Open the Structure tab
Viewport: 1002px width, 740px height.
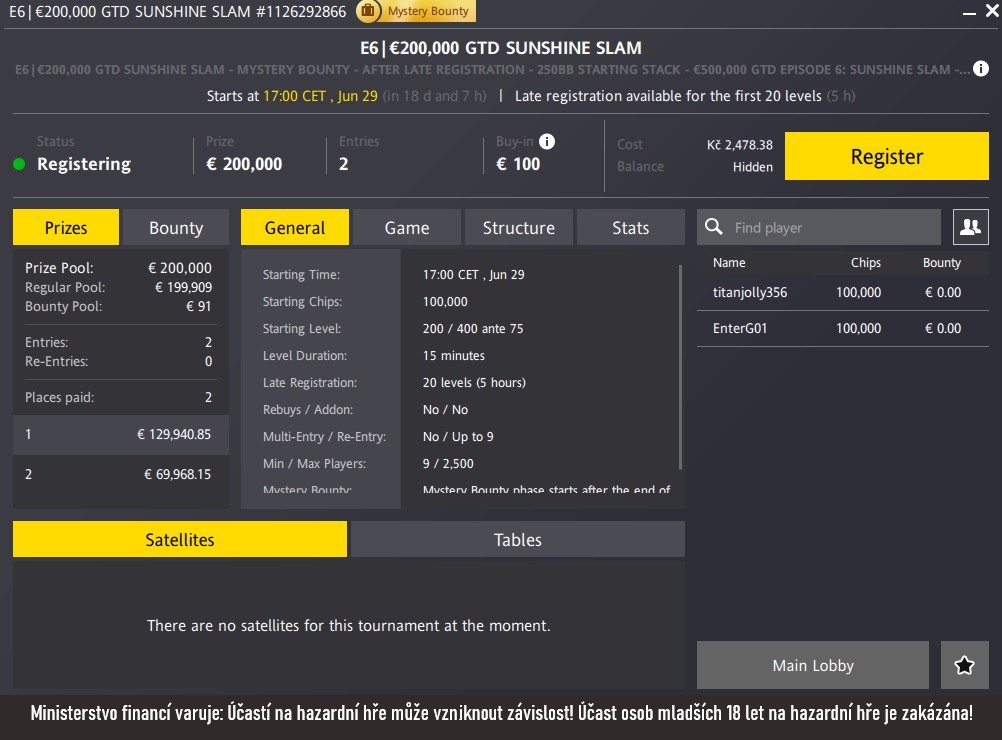tap(518, 227)
